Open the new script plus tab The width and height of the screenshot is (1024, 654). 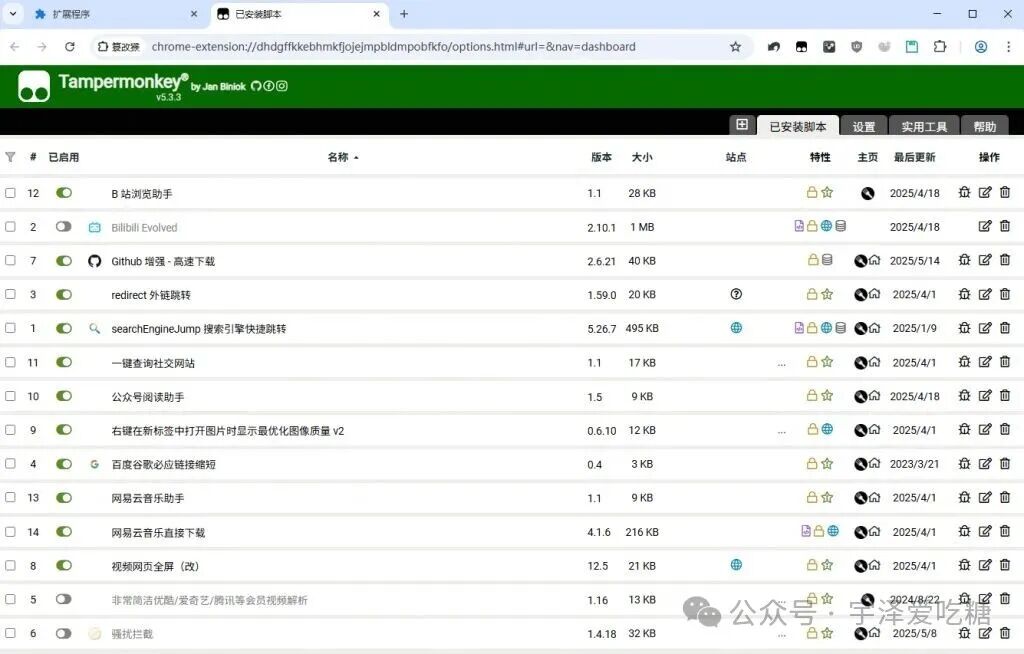(x=742, y=124)
